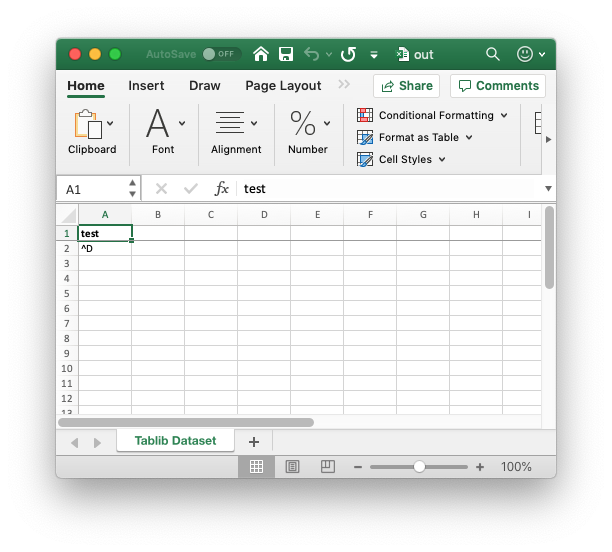Click the horizontal scrollbar thumb
This screenshot has height=552, width=612.
tap(186, 423)
